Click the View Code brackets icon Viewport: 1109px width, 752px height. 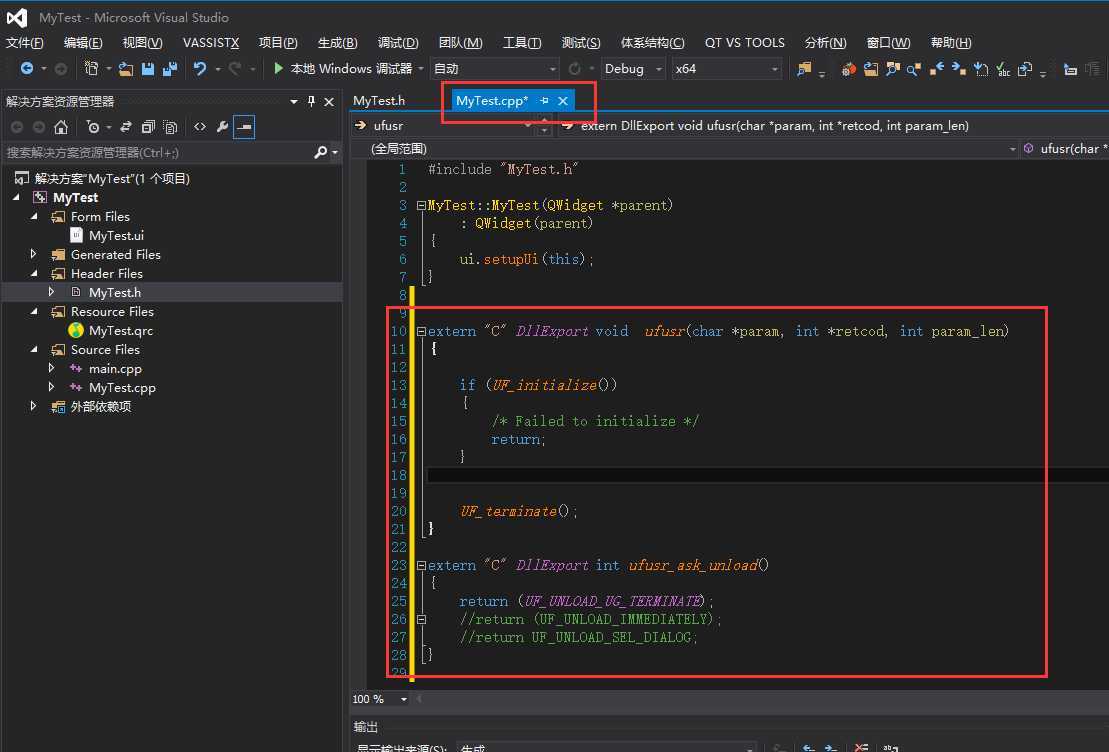tap(200, 127)
